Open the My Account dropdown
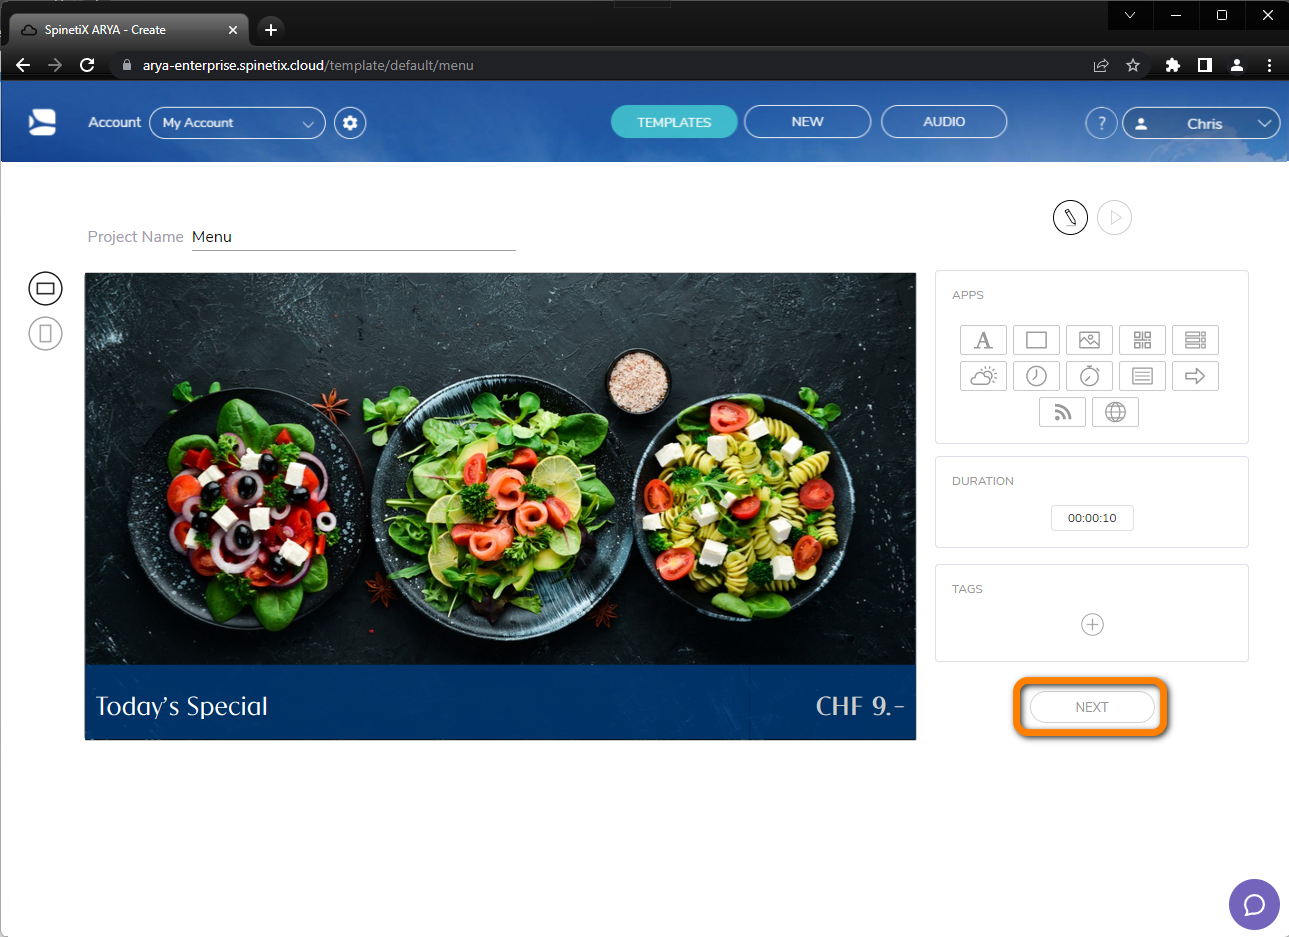This screenshot has height=937, width=1289. [x=237, y=122]
